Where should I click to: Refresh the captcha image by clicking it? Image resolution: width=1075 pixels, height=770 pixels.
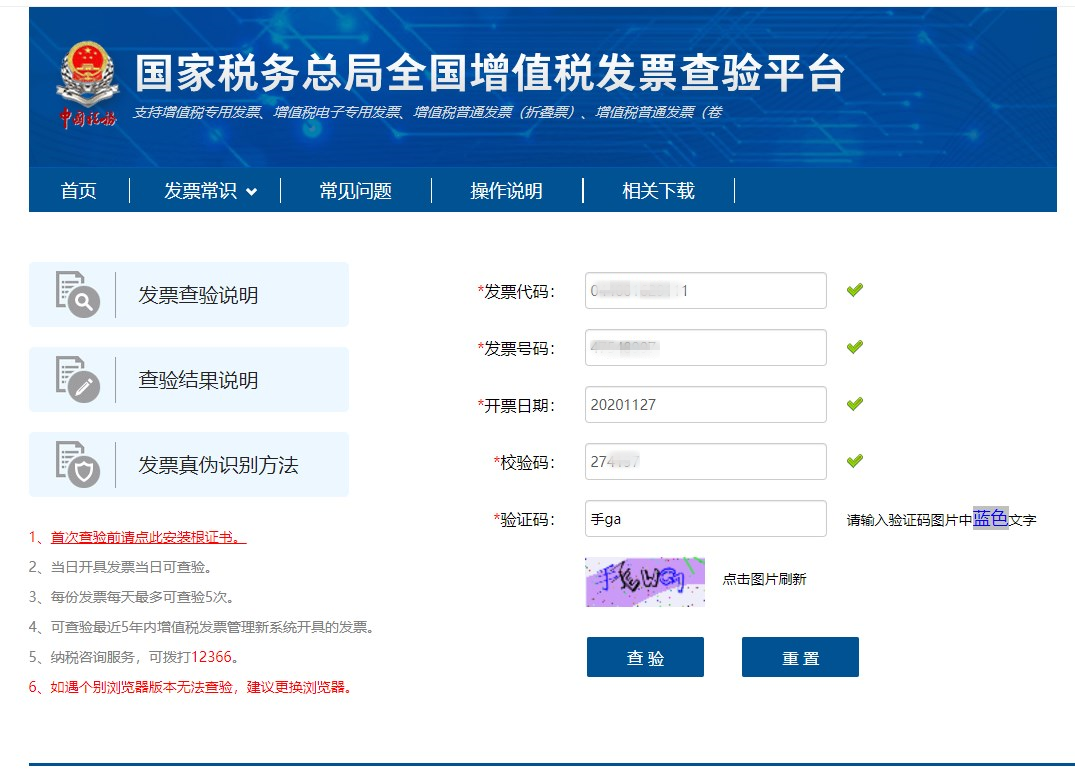(x=645, y=582)
